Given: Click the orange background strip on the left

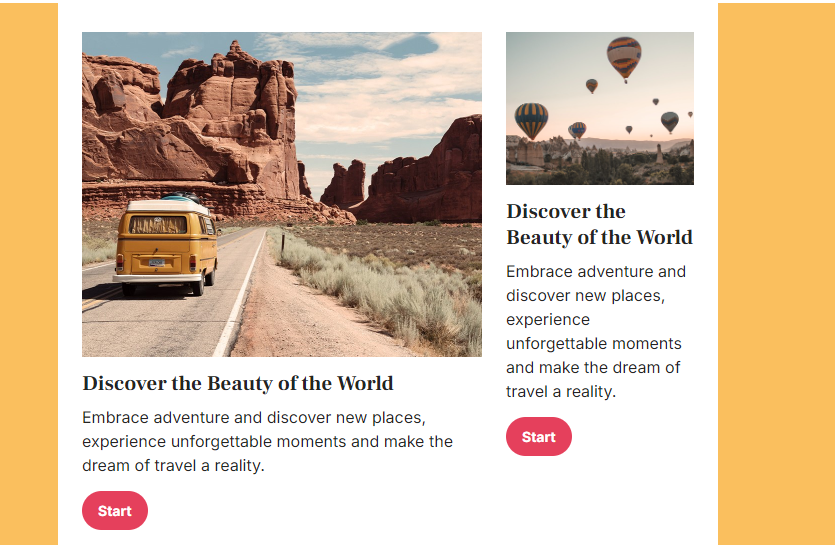Looking at the screenshot, I should point(29,274).
